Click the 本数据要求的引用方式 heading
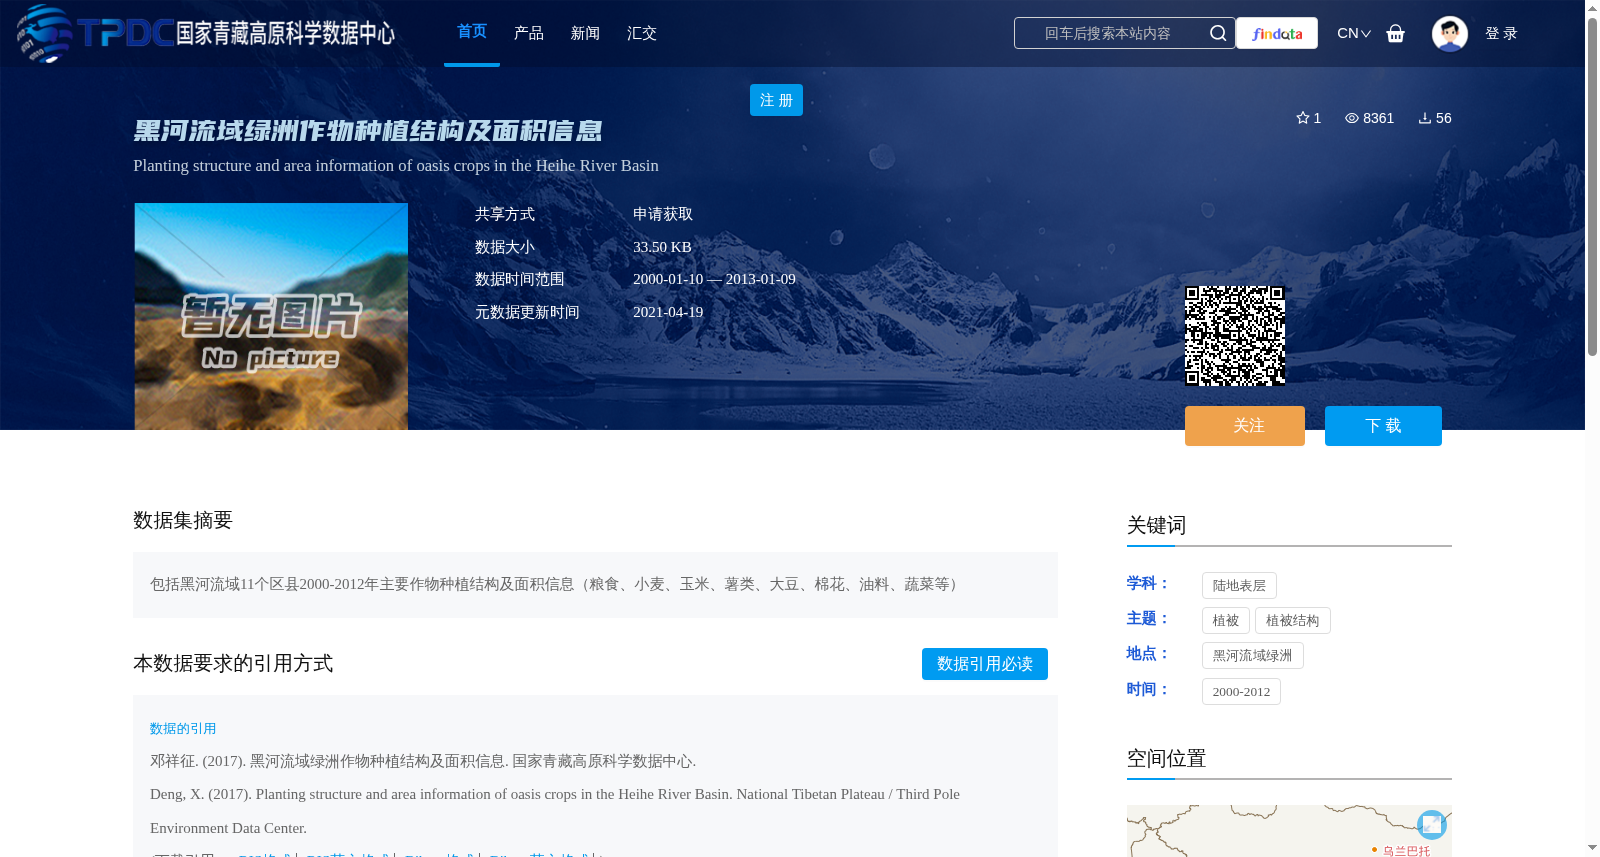This screenshot has height=857, width=1600. pyautogui.click(x=233, y=663)
